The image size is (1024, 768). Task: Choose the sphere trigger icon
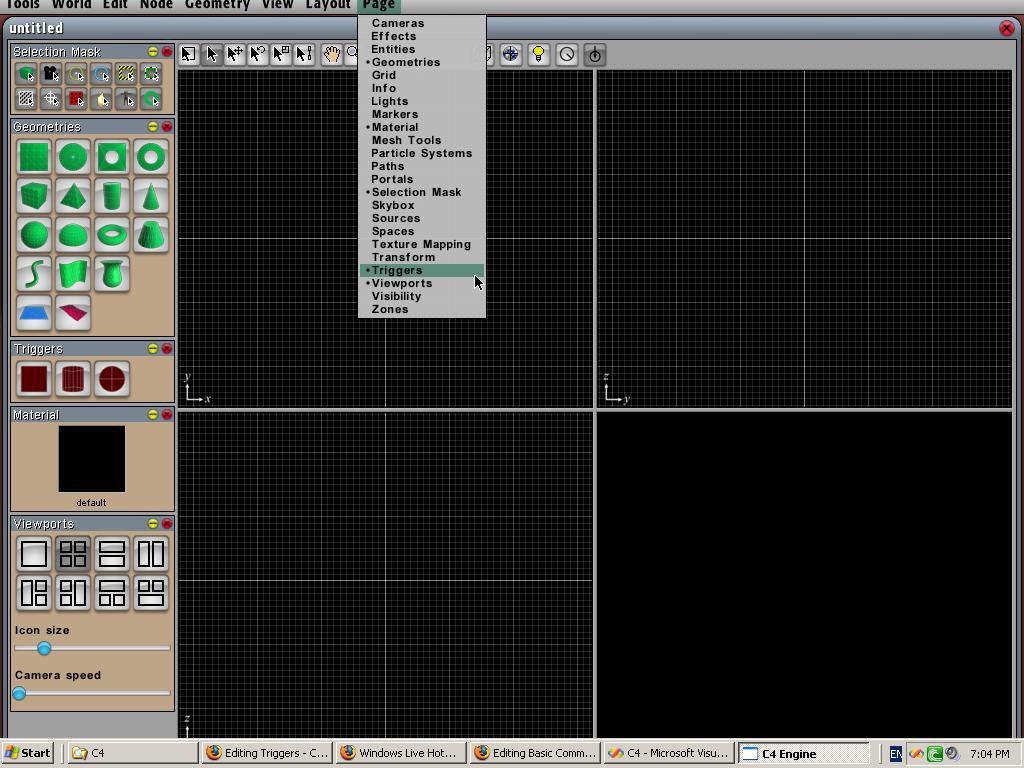[x=112, y=379]
